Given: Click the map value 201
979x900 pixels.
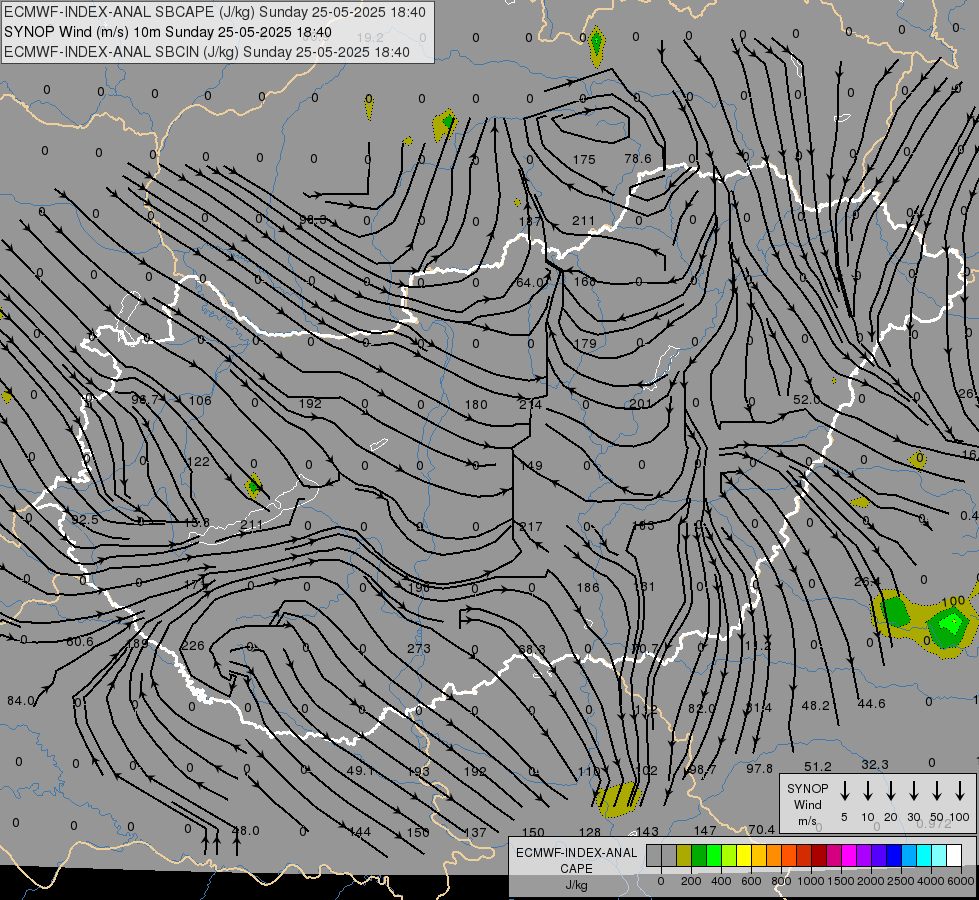Looking at the screenshot, I should click(641, 404).
